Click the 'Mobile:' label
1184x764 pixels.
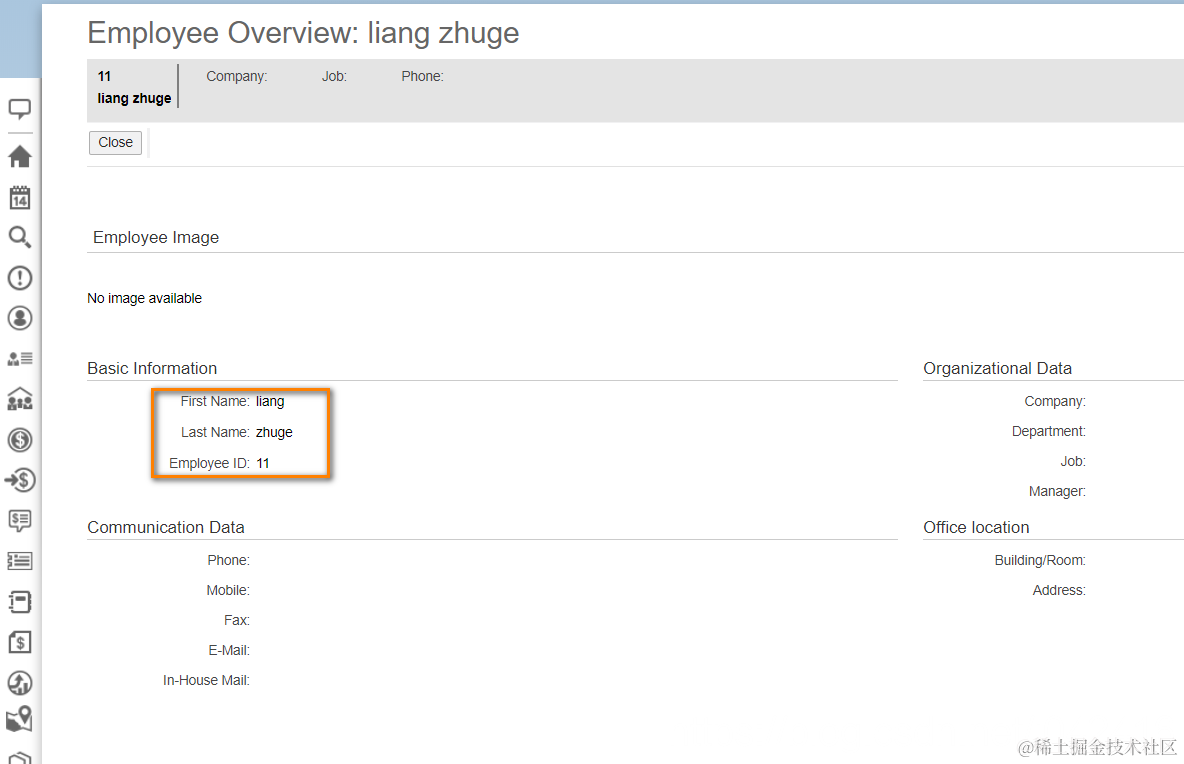(x=228, y=590)
